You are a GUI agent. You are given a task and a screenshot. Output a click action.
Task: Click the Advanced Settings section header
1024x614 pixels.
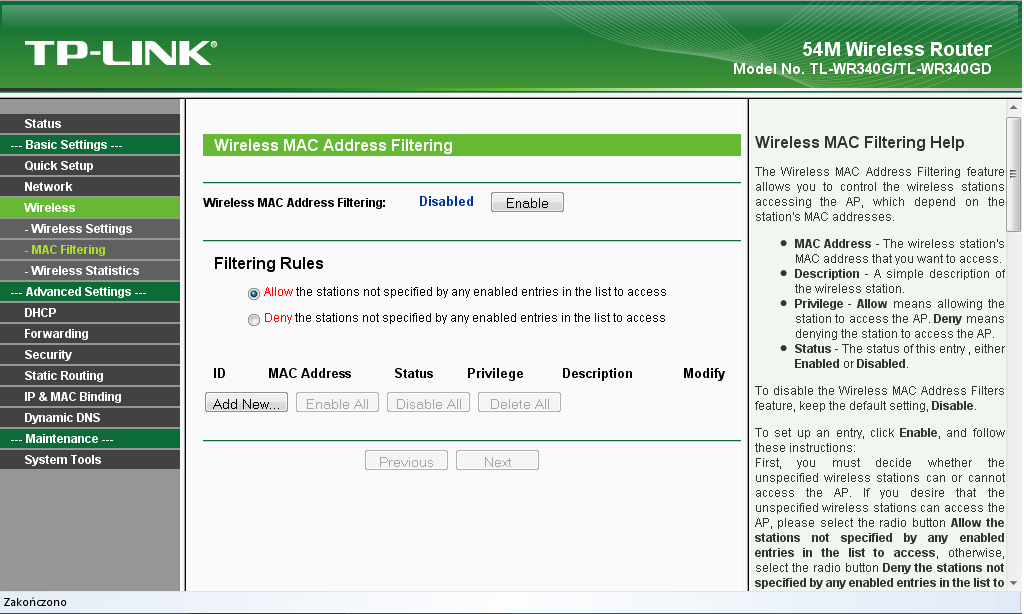[x=90, y=291]
